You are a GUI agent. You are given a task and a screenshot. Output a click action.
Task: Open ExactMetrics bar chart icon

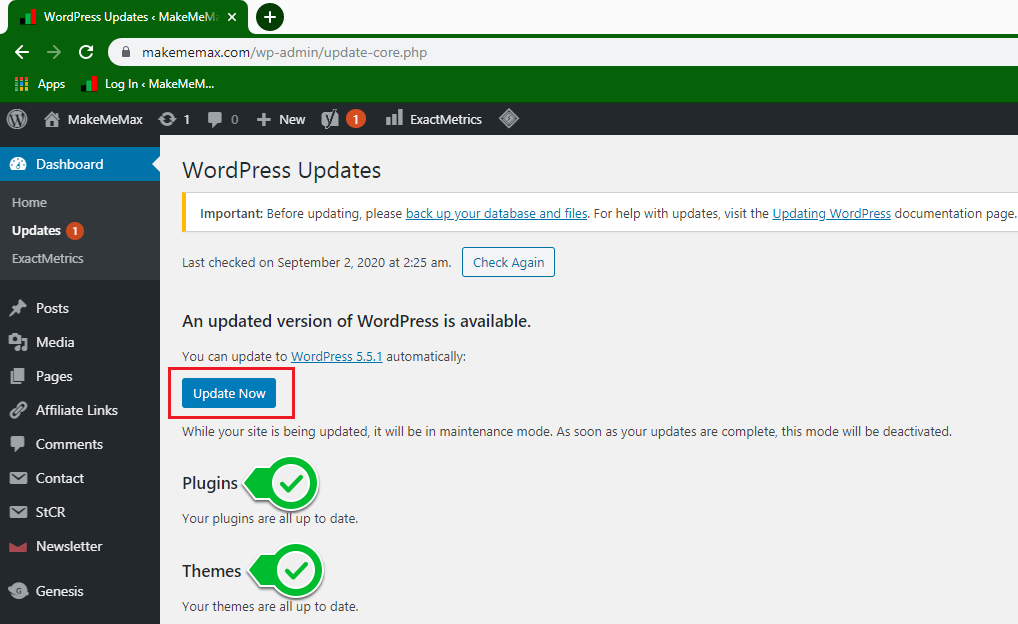click(394, 118)
